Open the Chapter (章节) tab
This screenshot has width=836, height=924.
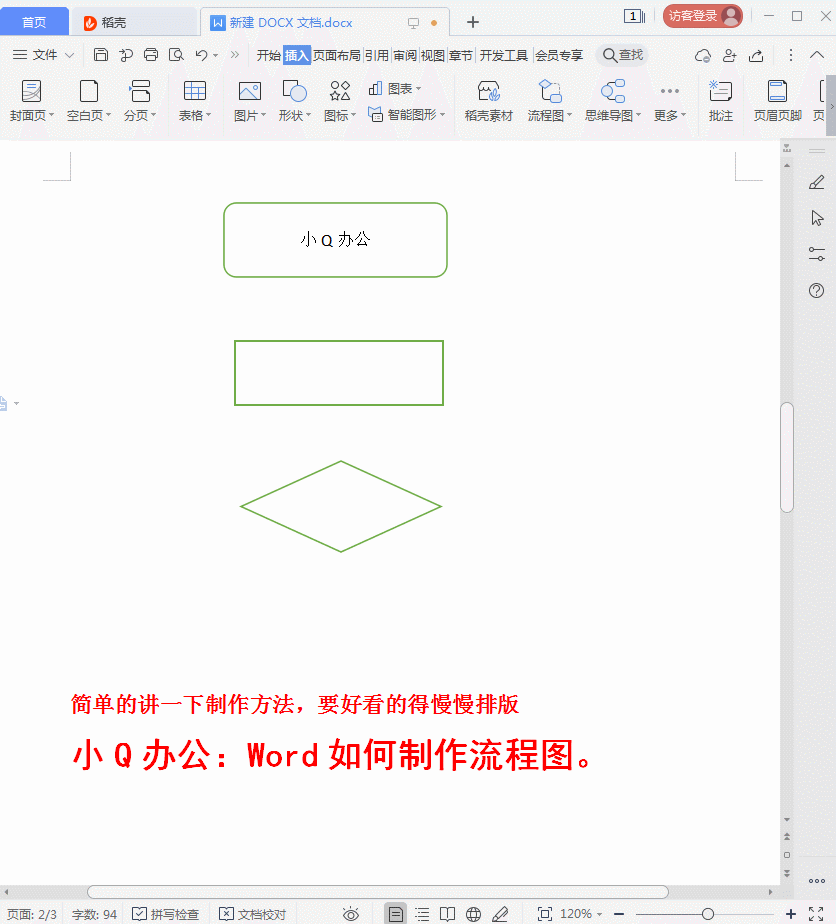(x=461, y=55)
